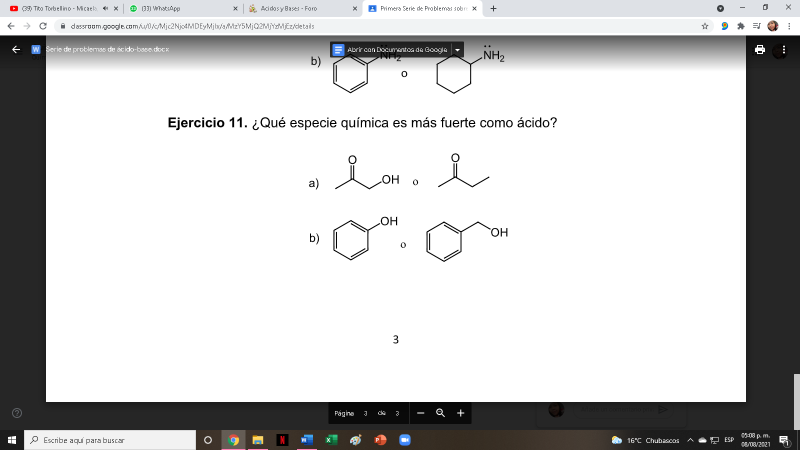The width and height of the screenshot is (800, 450).
Task: Click the colorful extension icon beside star
Action: [724, 26]
